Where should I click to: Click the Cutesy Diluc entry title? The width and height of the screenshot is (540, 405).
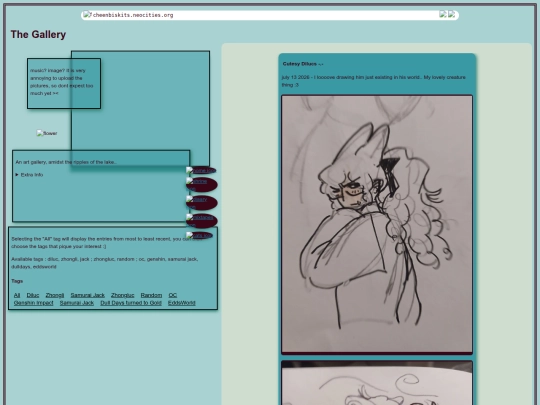[x=303, y=64]
